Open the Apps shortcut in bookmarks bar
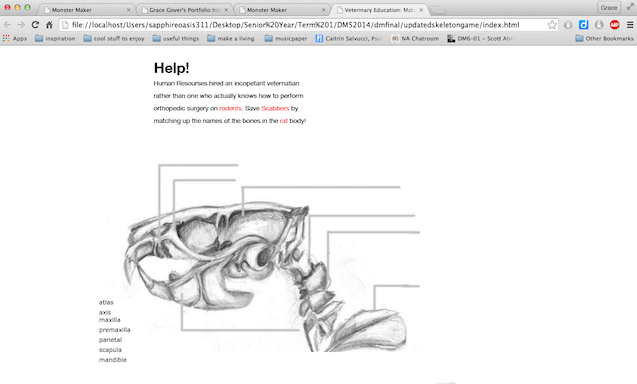 pyautogui.click(x=15, y=38)
